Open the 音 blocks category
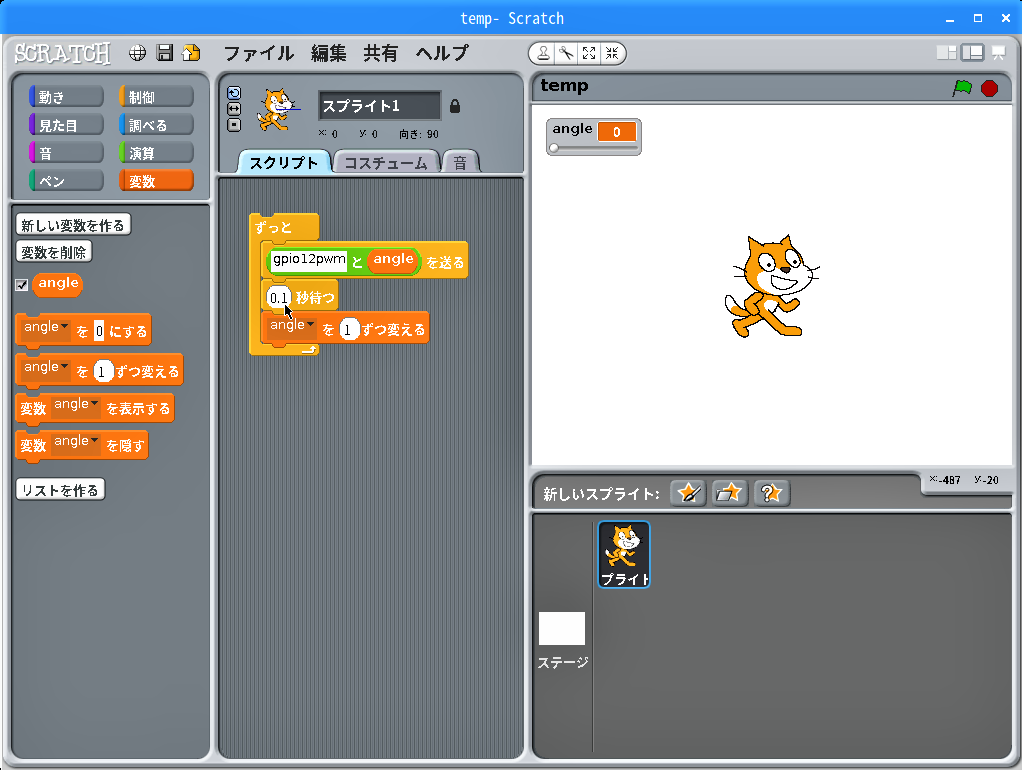This screenshot has height=770, width=1022. point(66,153)
